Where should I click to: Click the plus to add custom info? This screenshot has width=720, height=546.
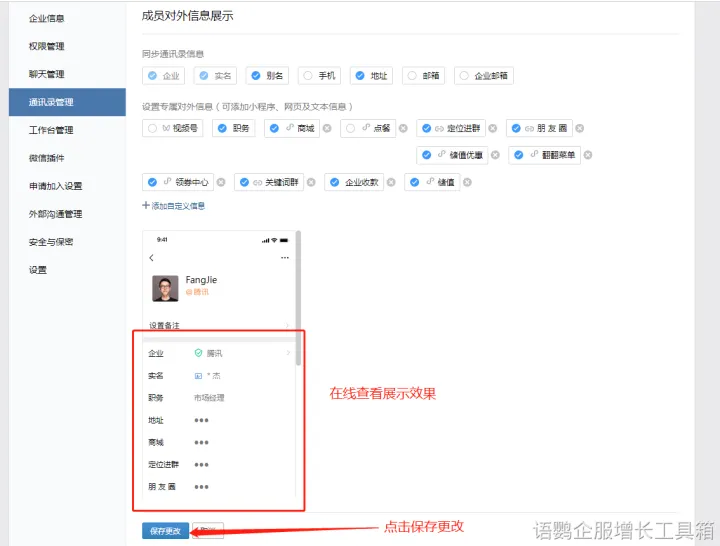146,205
